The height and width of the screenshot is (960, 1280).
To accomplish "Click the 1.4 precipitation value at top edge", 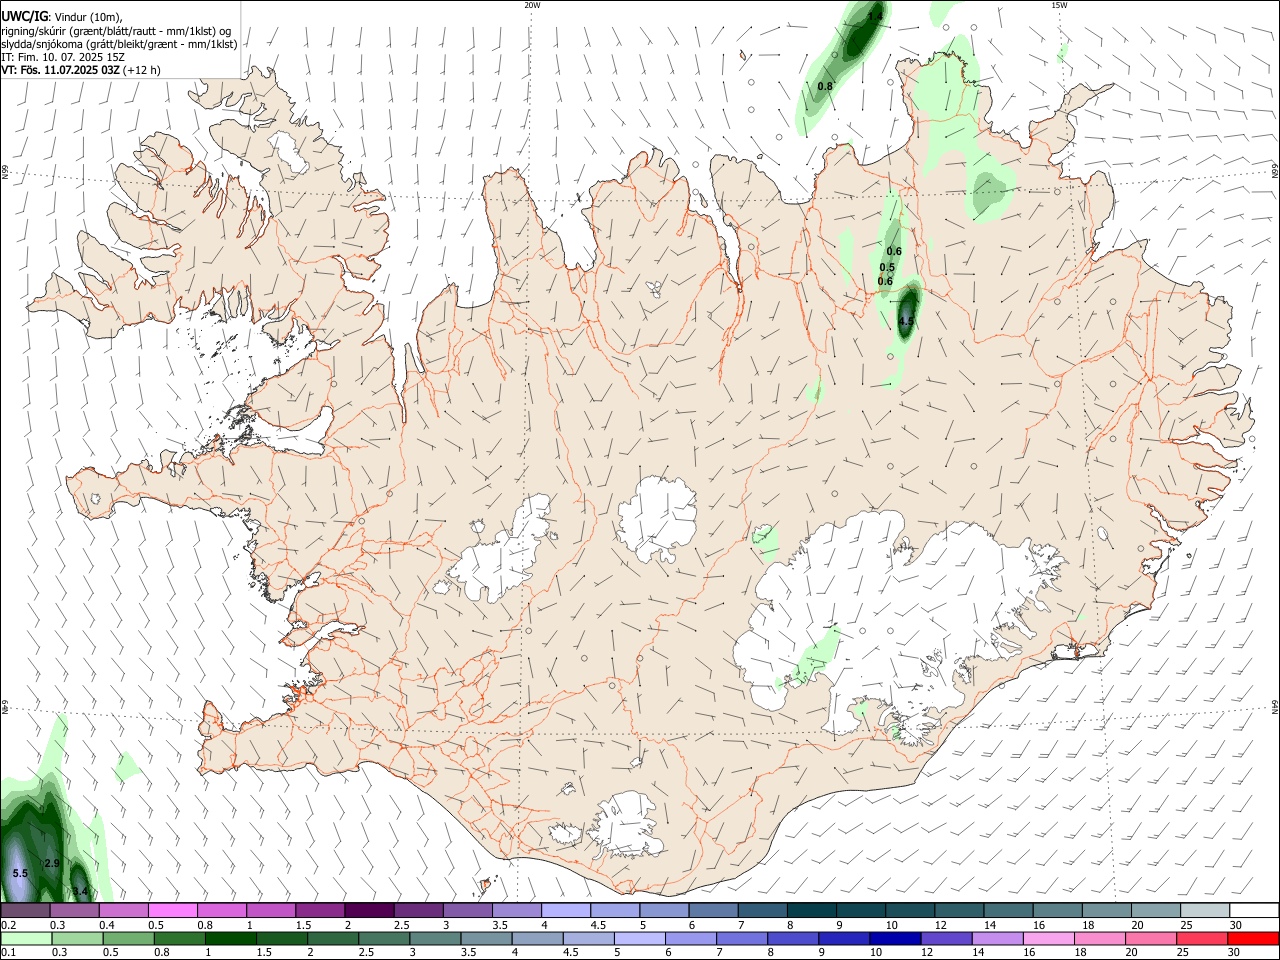I will tap(875, 16).
